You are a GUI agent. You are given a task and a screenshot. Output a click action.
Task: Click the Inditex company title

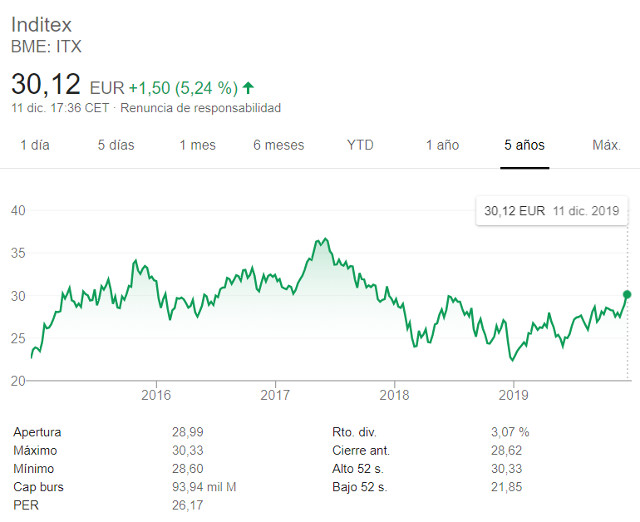pyautogui.click(x=41, y=25)
